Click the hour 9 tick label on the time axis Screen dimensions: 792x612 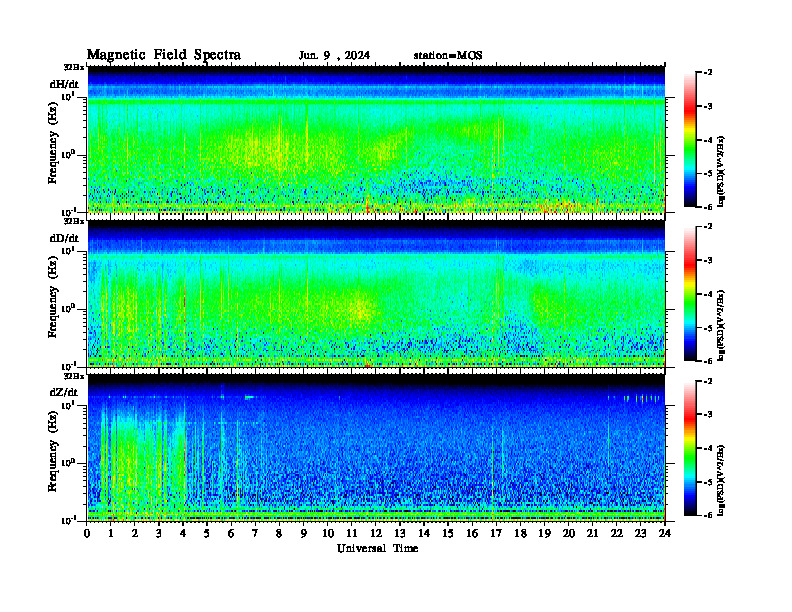pos(303,533)
